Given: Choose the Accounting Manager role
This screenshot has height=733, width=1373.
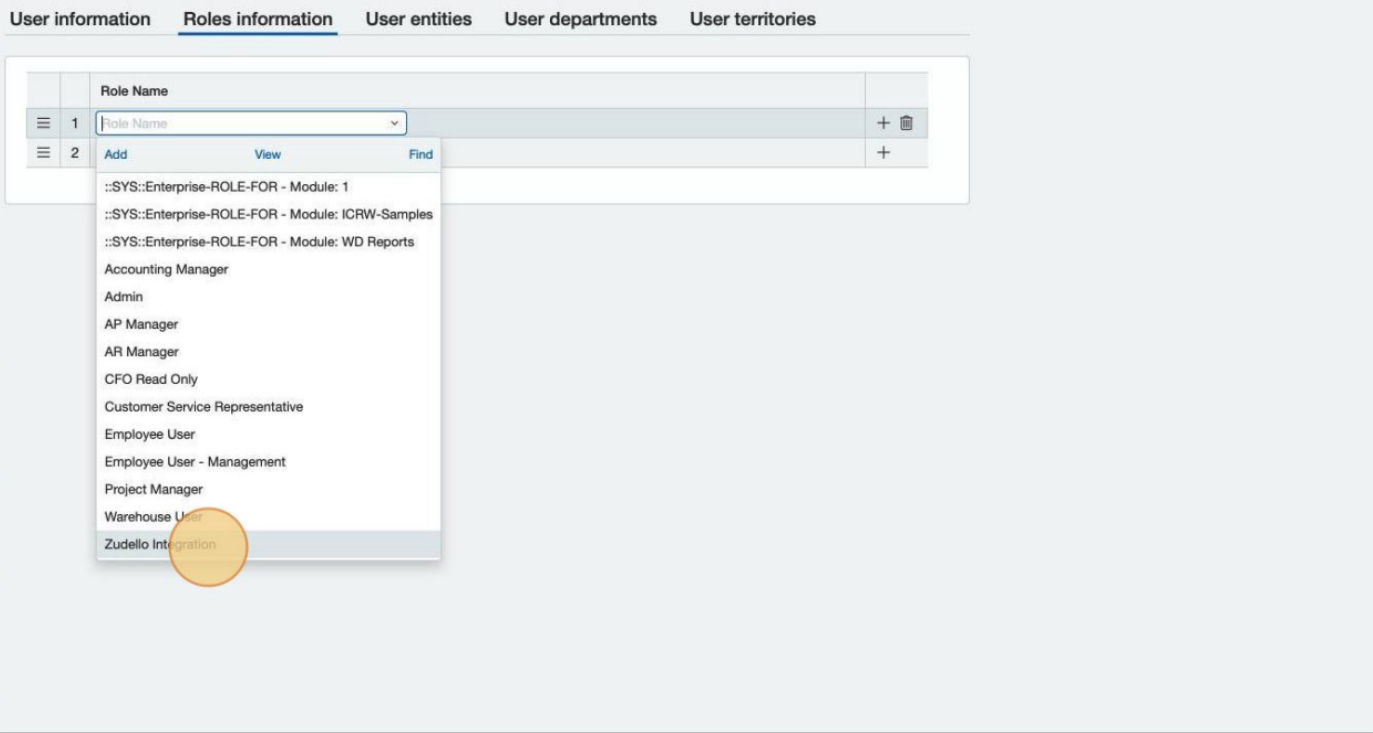Looking at the screenshot, I should [166, 269].
